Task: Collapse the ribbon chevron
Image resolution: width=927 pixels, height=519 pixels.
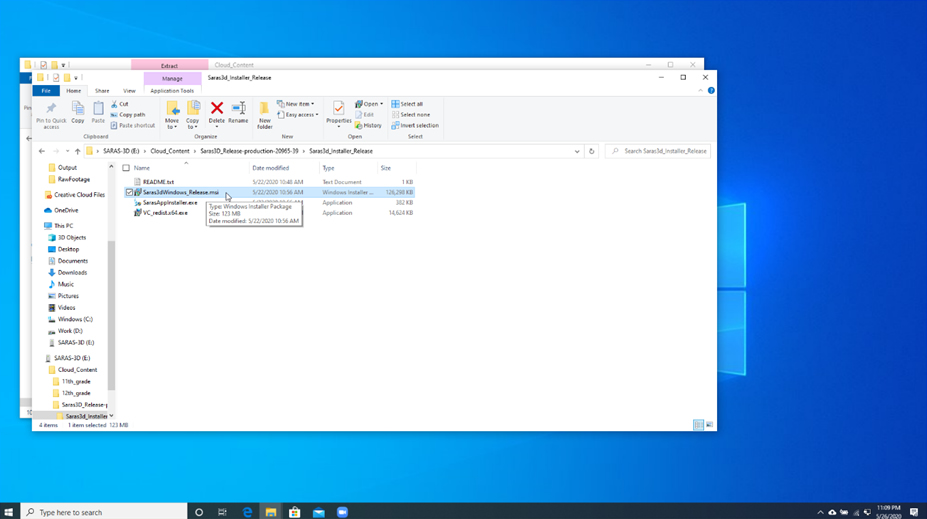Action: point(701,90)
